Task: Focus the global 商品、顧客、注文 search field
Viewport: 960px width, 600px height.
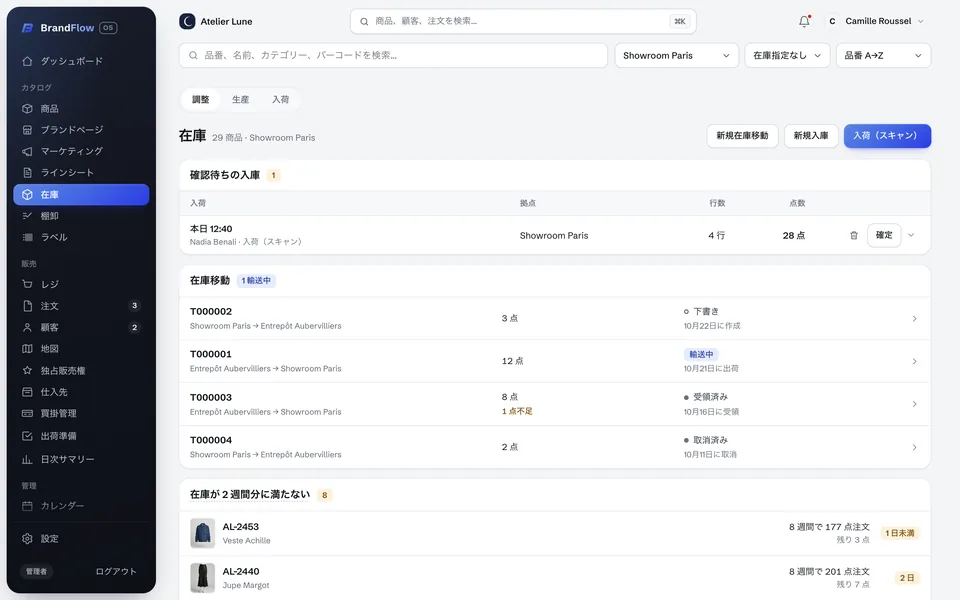Action: pos(523,21)
